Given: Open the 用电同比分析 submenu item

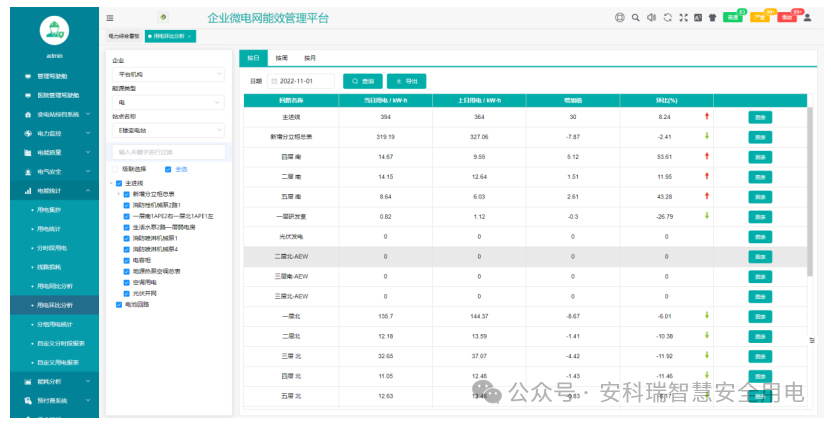Looking at the screenshot, I should [x=55, y=286].
